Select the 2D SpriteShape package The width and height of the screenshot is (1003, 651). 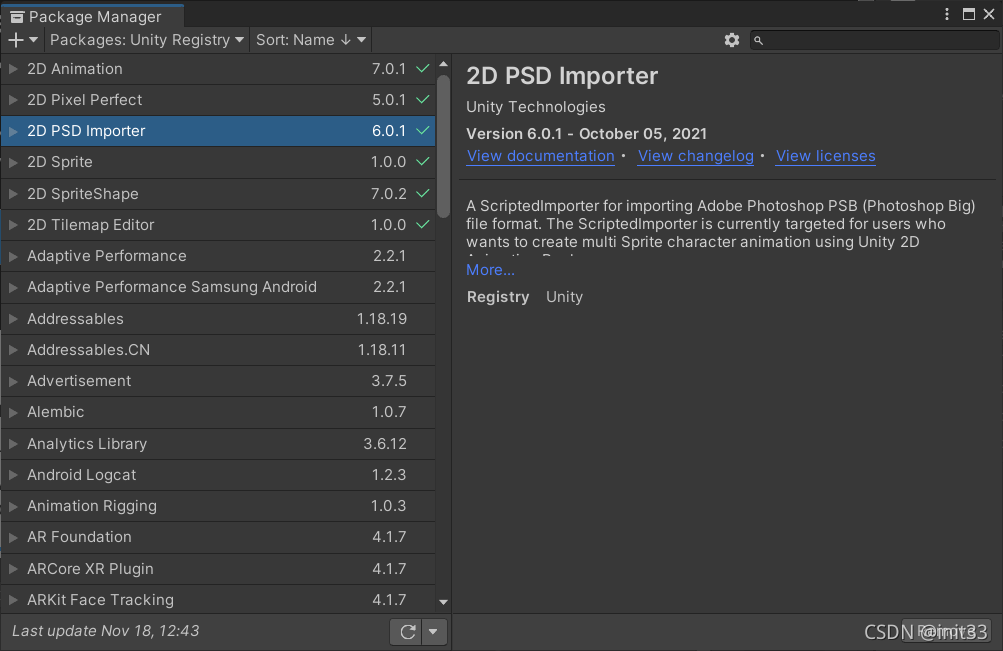[x=217, y=194]
